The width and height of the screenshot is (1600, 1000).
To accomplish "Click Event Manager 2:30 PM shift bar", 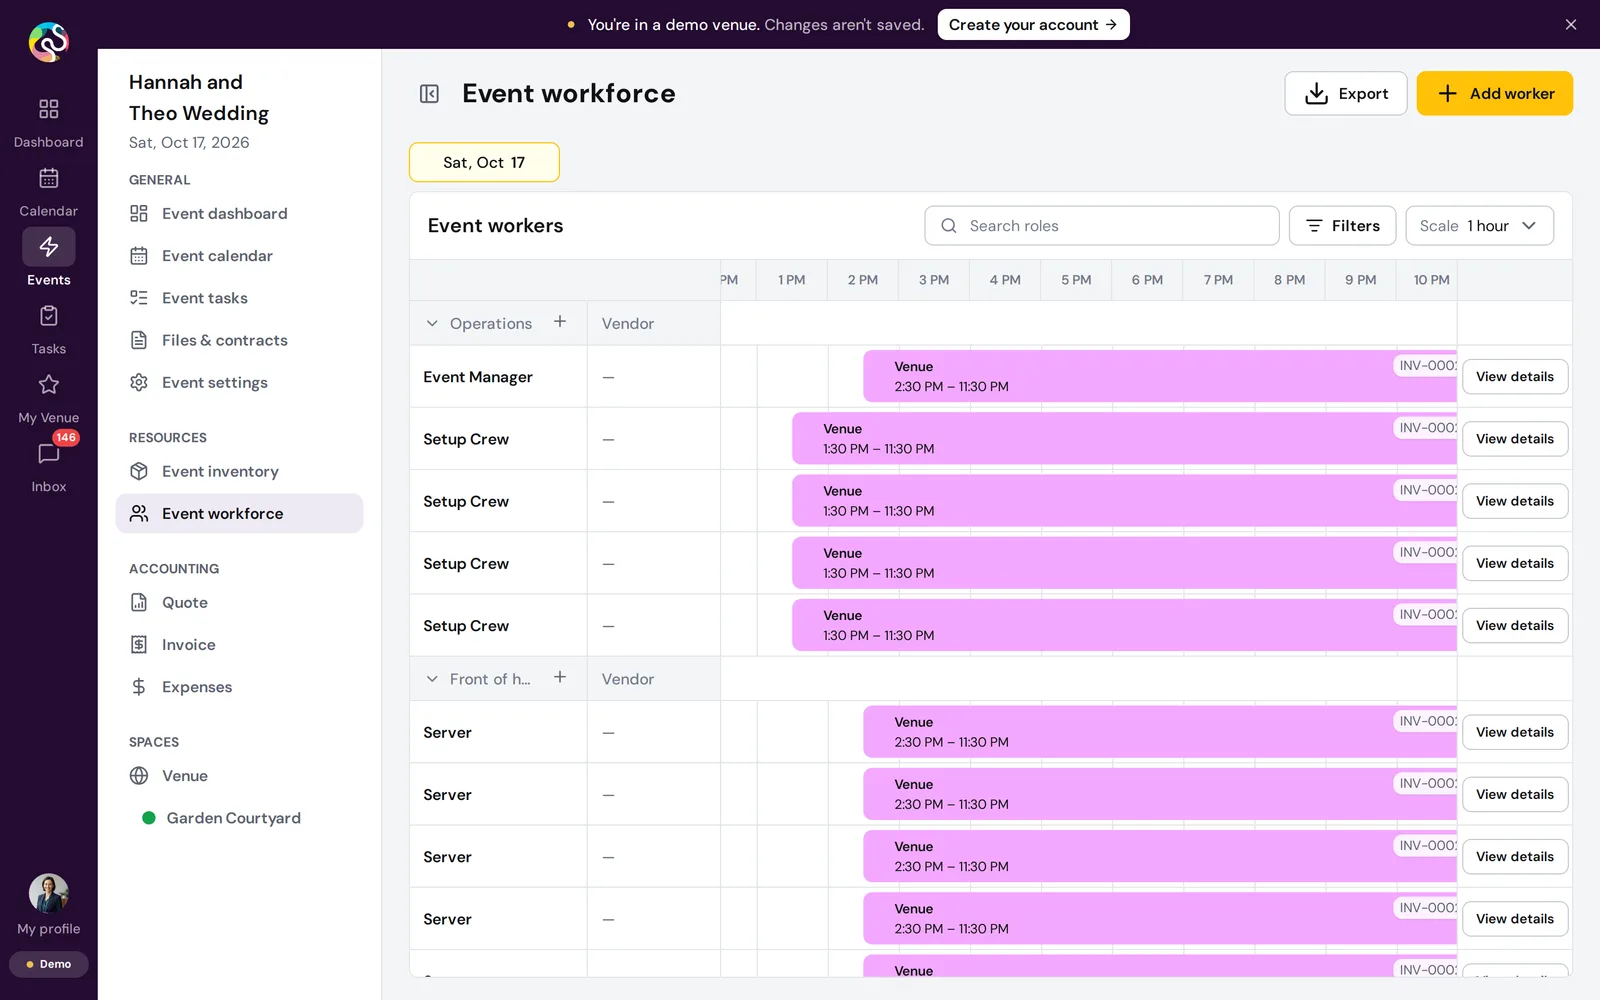I will click(x=1160, y=376).
